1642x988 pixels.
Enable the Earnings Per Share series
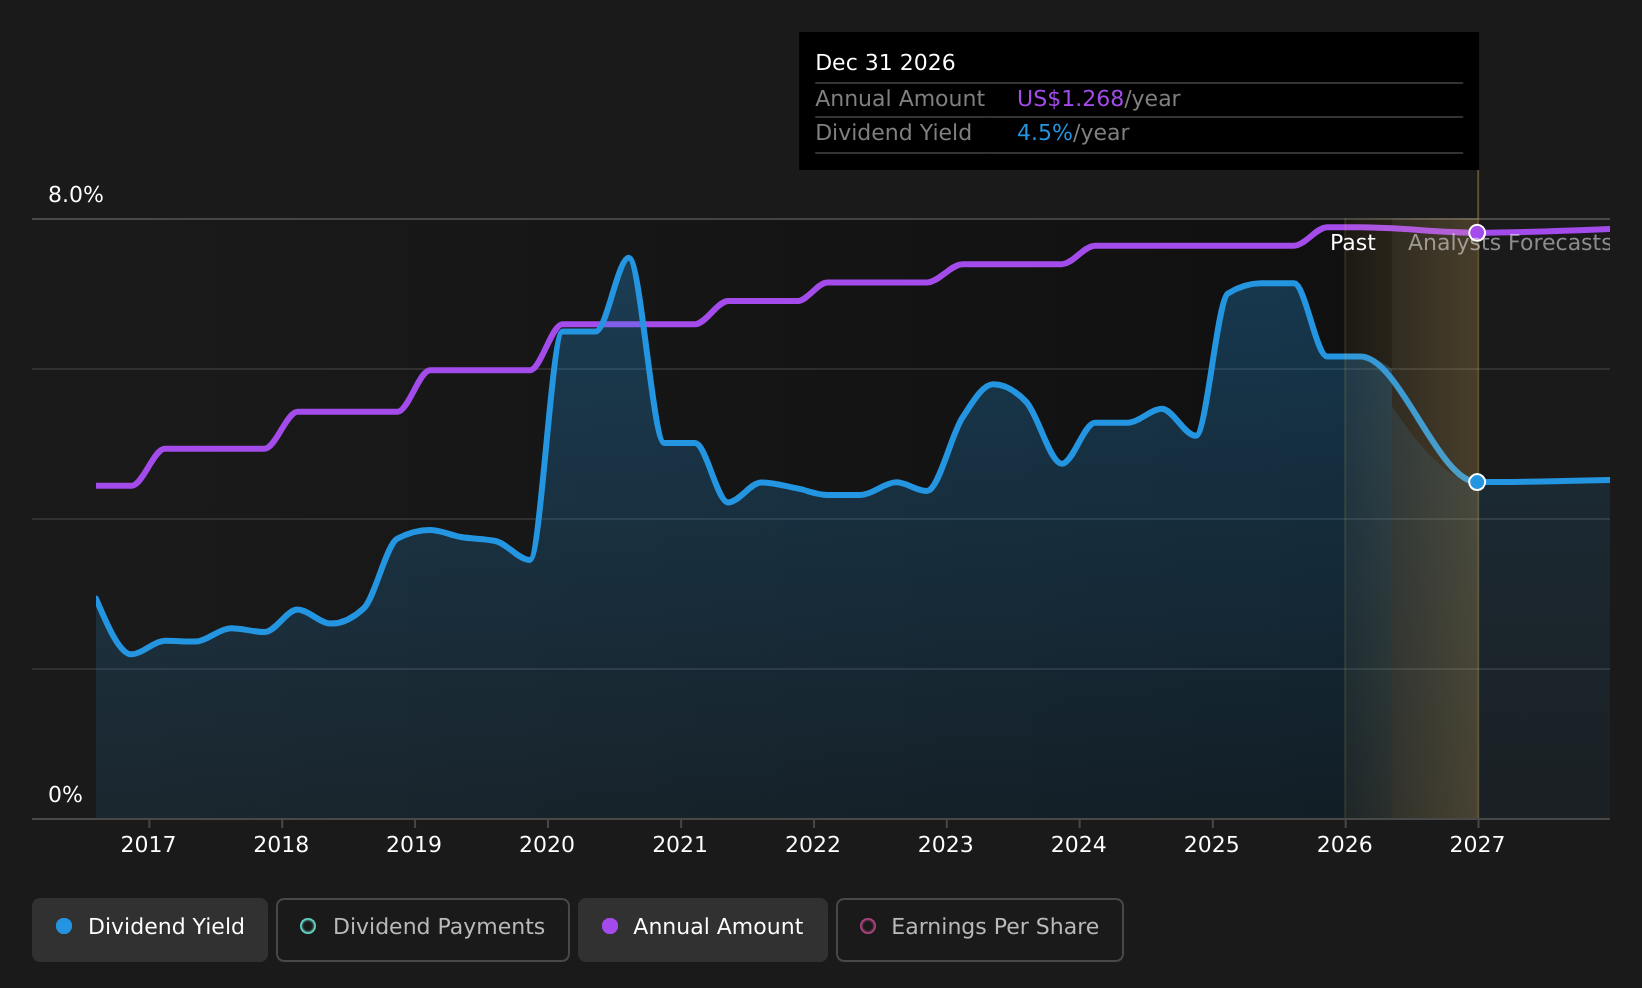click(979, 929)
